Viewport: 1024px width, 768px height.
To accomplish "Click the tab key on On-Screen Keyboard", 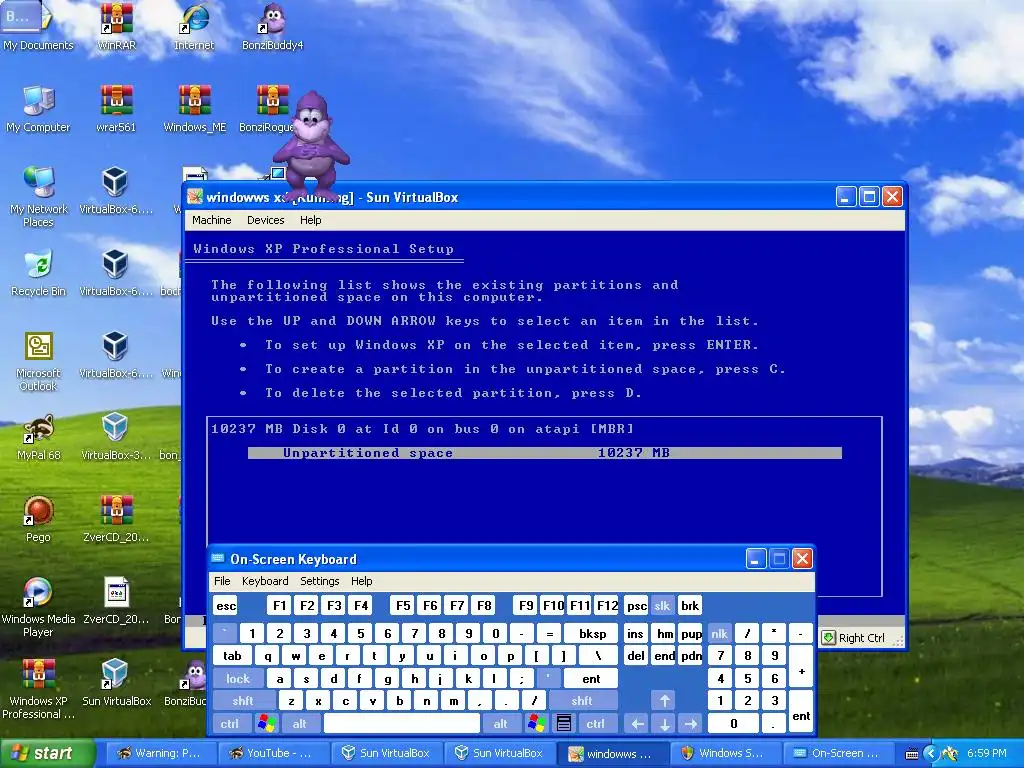I will (232, 656).
